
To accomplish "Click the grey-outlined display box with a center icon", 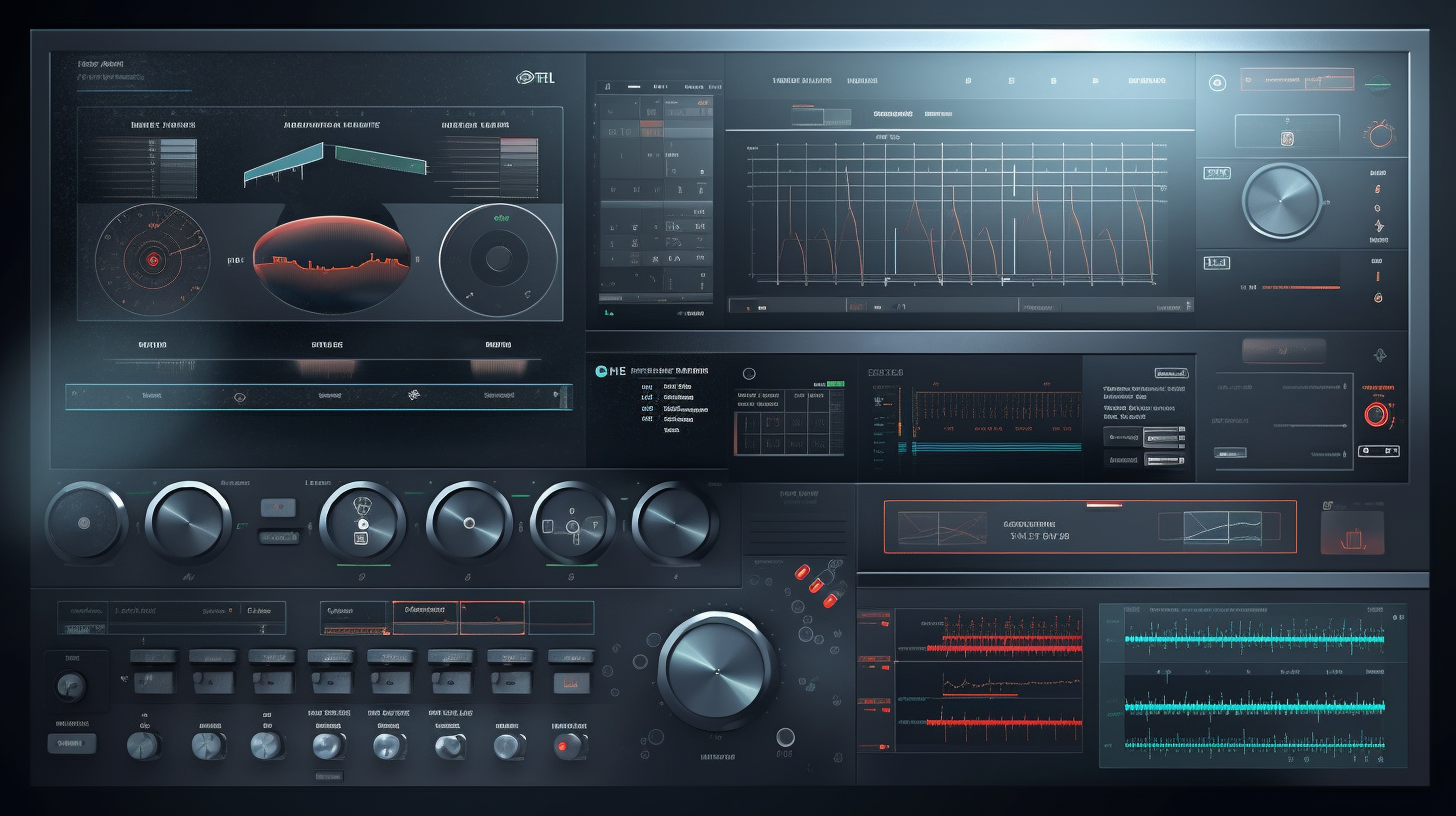I will tap(1287, 132).
